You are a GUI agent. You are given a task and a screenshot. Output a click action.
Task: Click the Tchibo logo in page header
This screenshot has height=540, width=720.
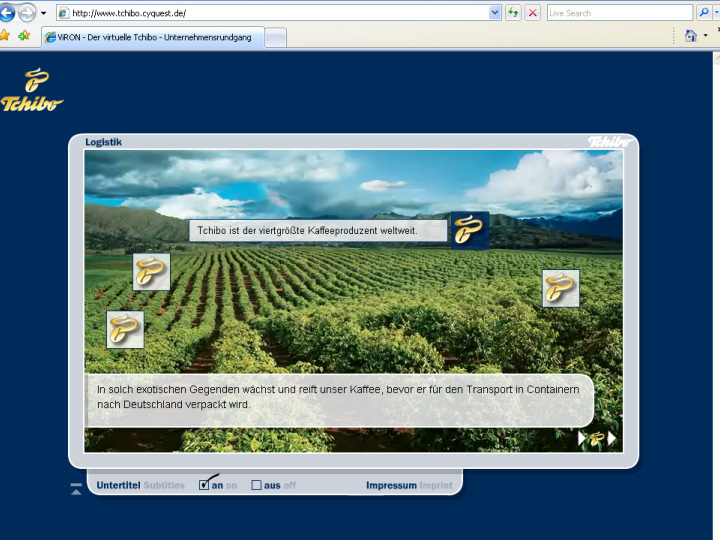coord(32,90)
